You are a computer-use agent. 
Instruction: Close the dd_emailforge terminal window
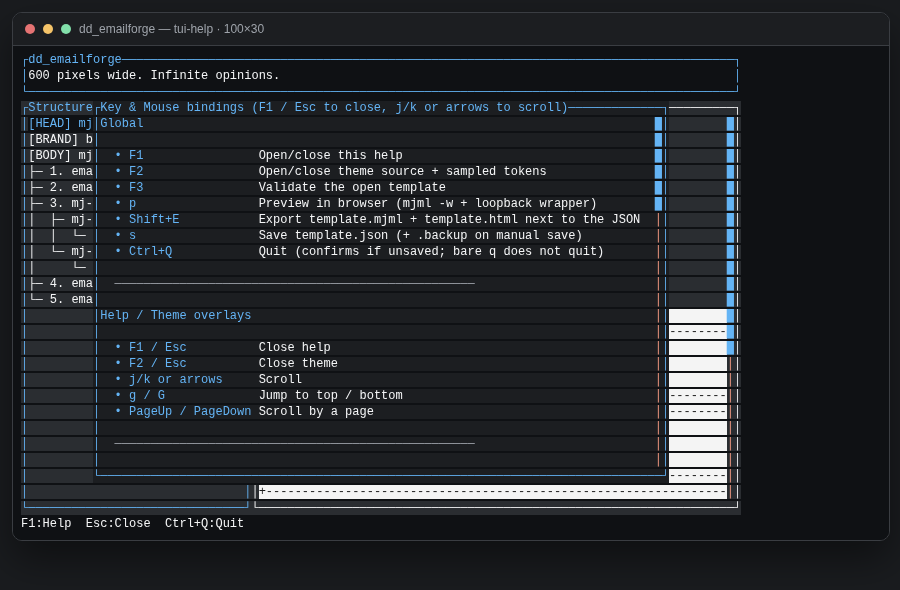tap(30, 29)
